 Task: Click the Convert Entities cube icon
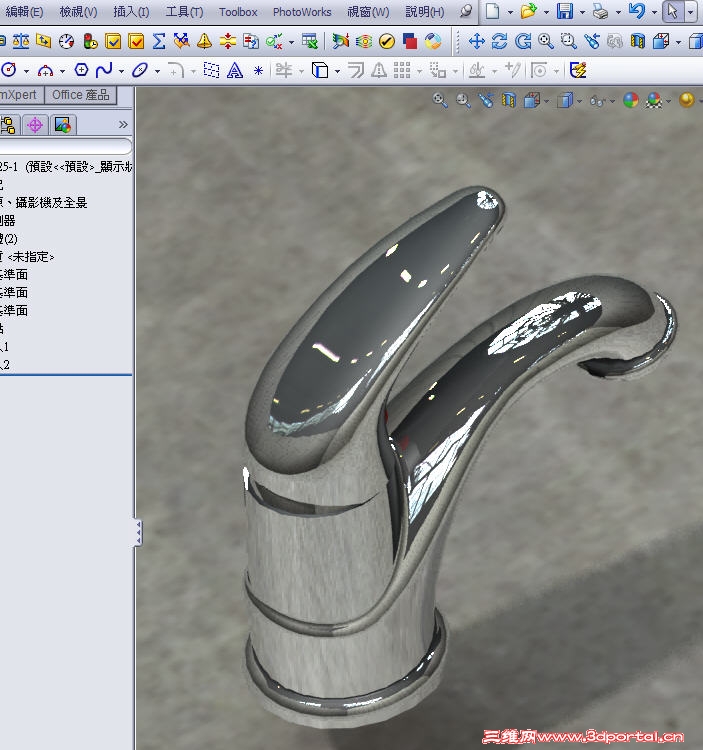click(320, 70)
